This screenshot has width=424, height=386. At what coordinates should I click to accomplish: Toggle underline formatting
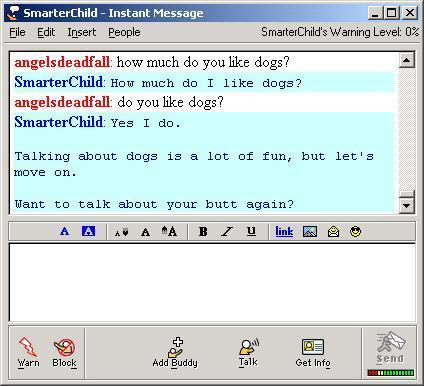tap(251, 231)
